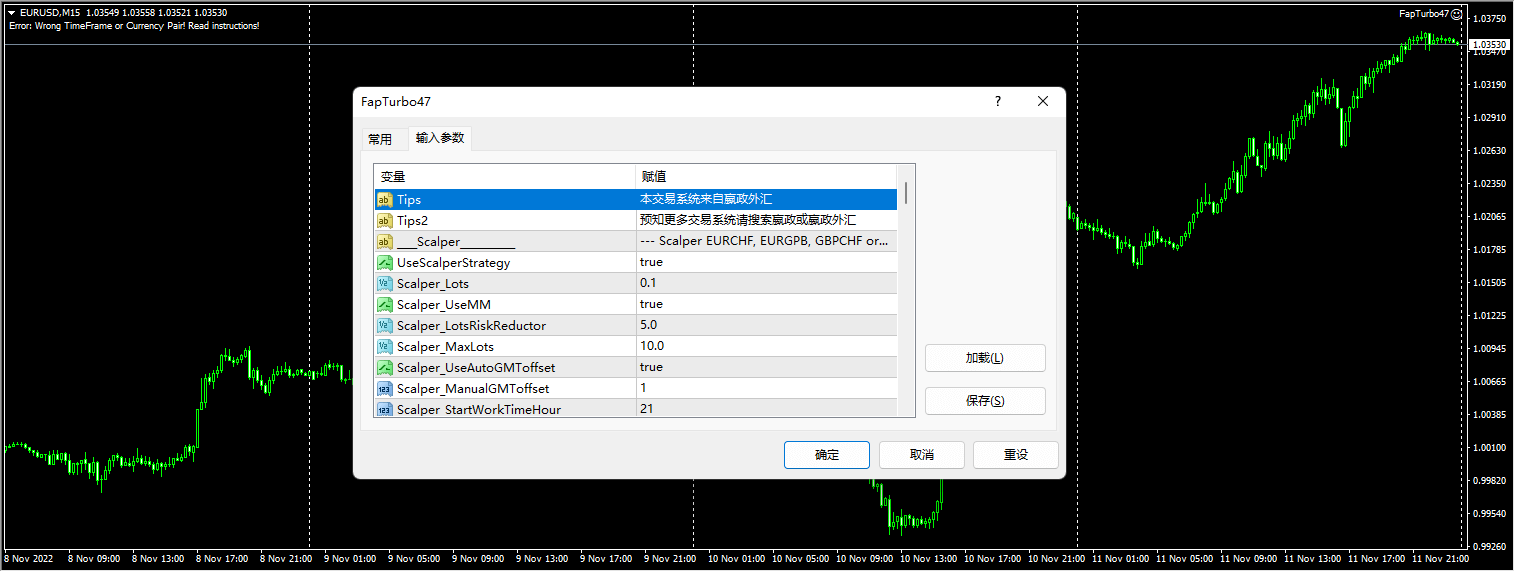Screen dimensions: 1515x572
Task: Select the 输入参数 tab
Action: click(x=440, y=139)
